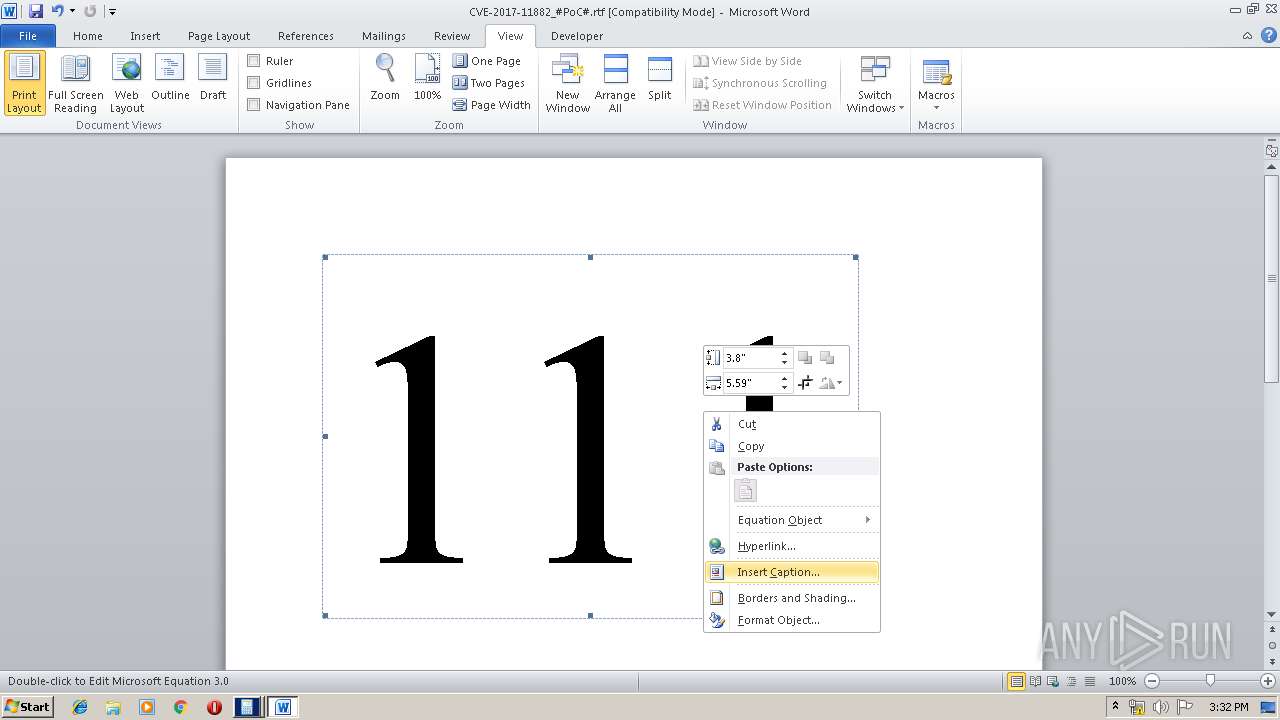Open a New Window of document

pos(567,84)
